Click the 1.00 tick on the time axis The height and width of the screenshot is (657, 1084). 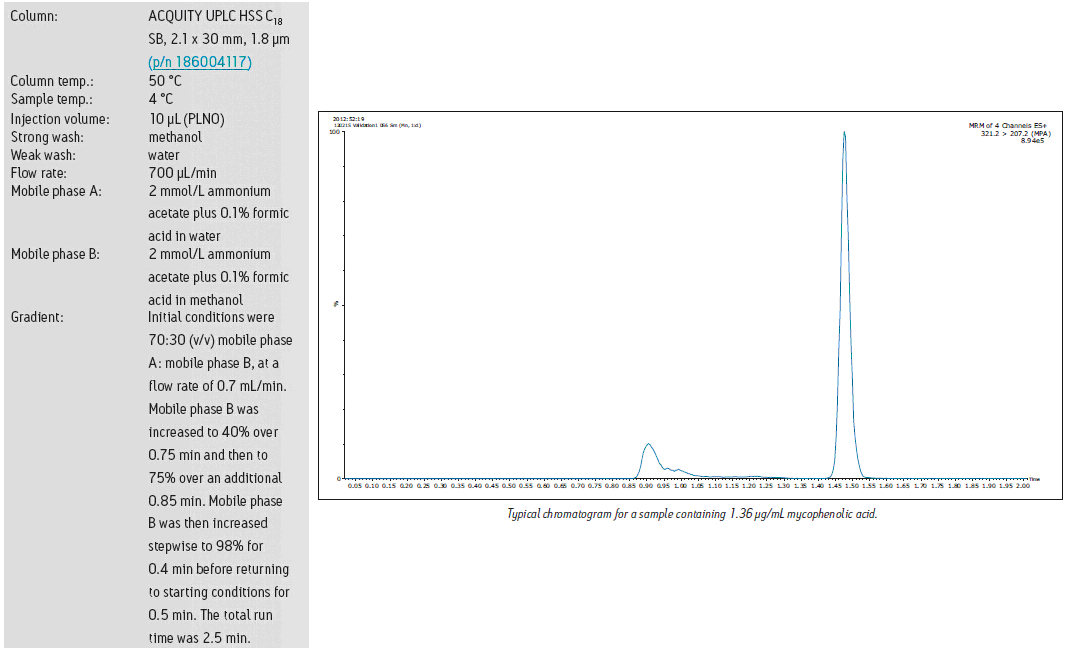click(680, 486)
